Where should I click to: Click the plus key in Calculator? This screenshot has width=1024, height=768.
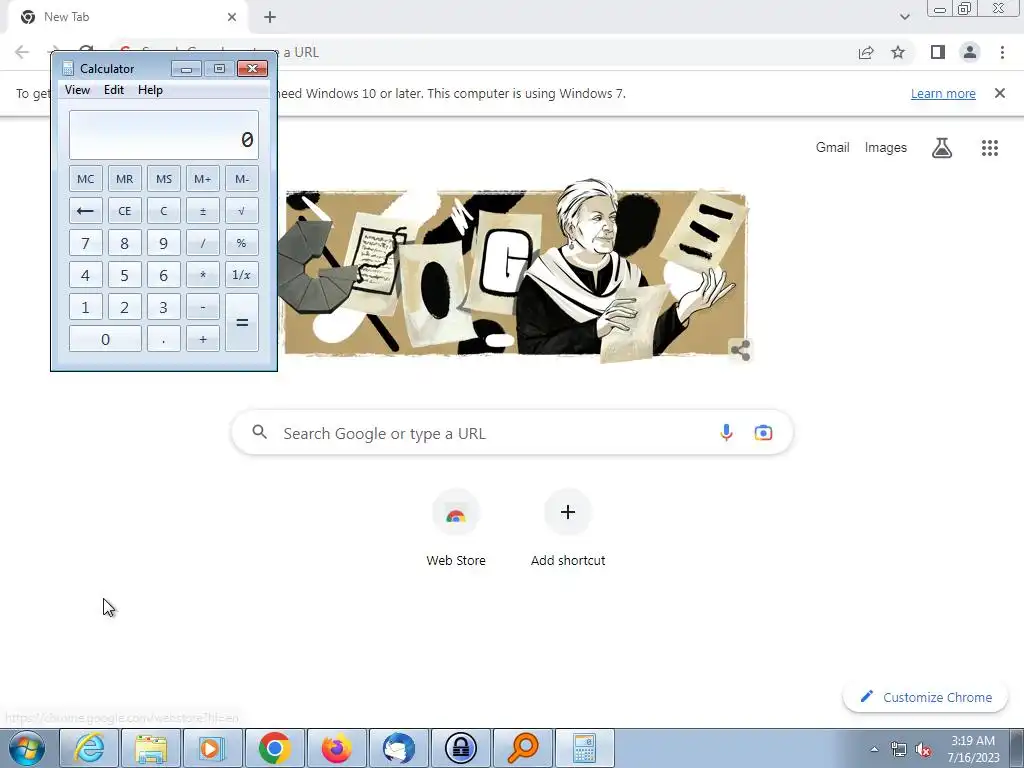(202, 339)
